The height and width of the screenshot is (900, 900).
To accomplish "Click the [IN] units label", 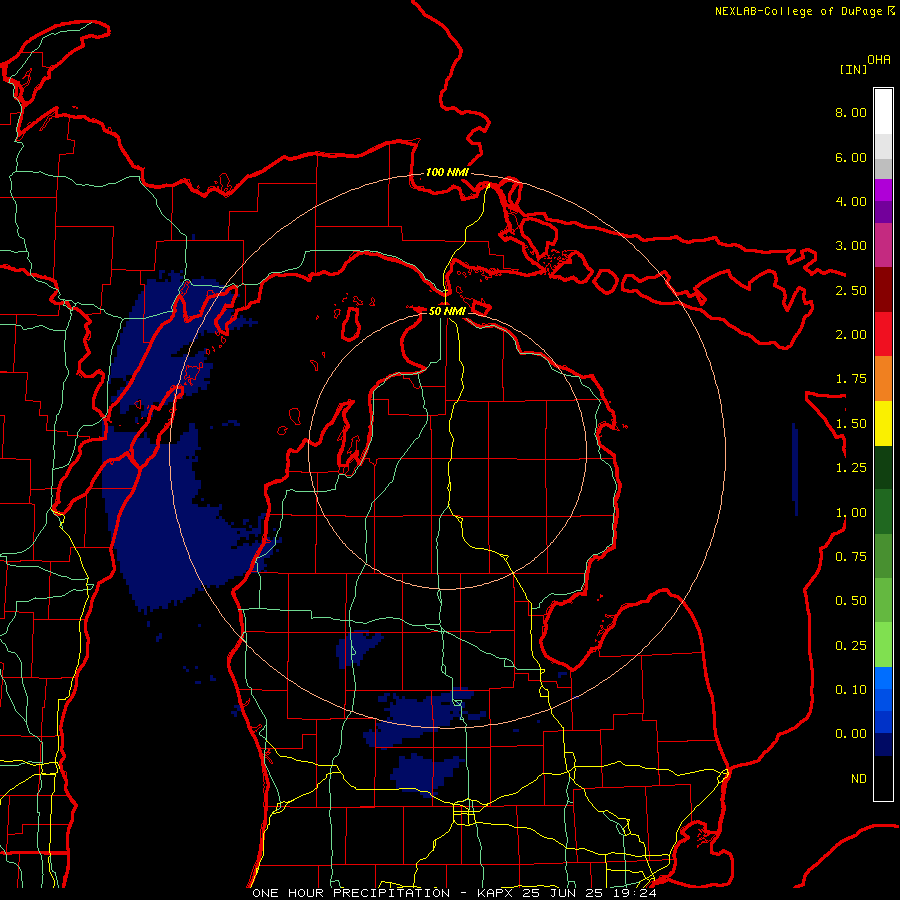I will click(853, 69).
